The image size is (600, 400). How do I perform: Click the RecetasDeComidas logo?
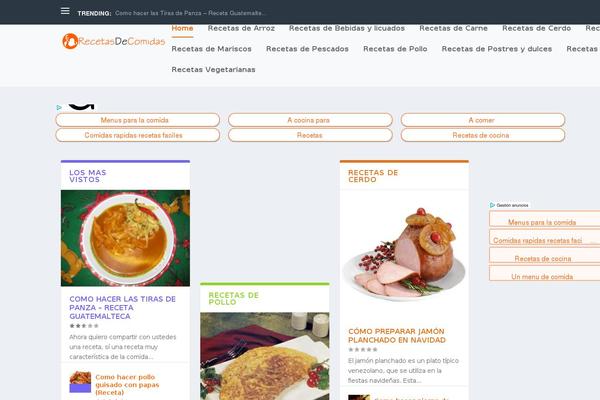(x=114, y=41)
